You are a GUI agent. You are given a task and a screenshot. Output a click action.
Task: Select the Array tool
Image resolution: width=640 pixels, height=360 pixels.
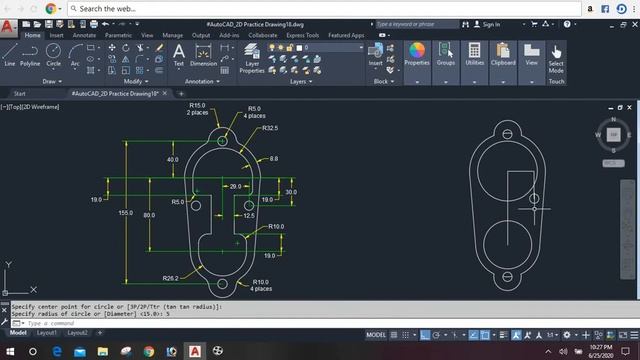click(x=140, y=71)
